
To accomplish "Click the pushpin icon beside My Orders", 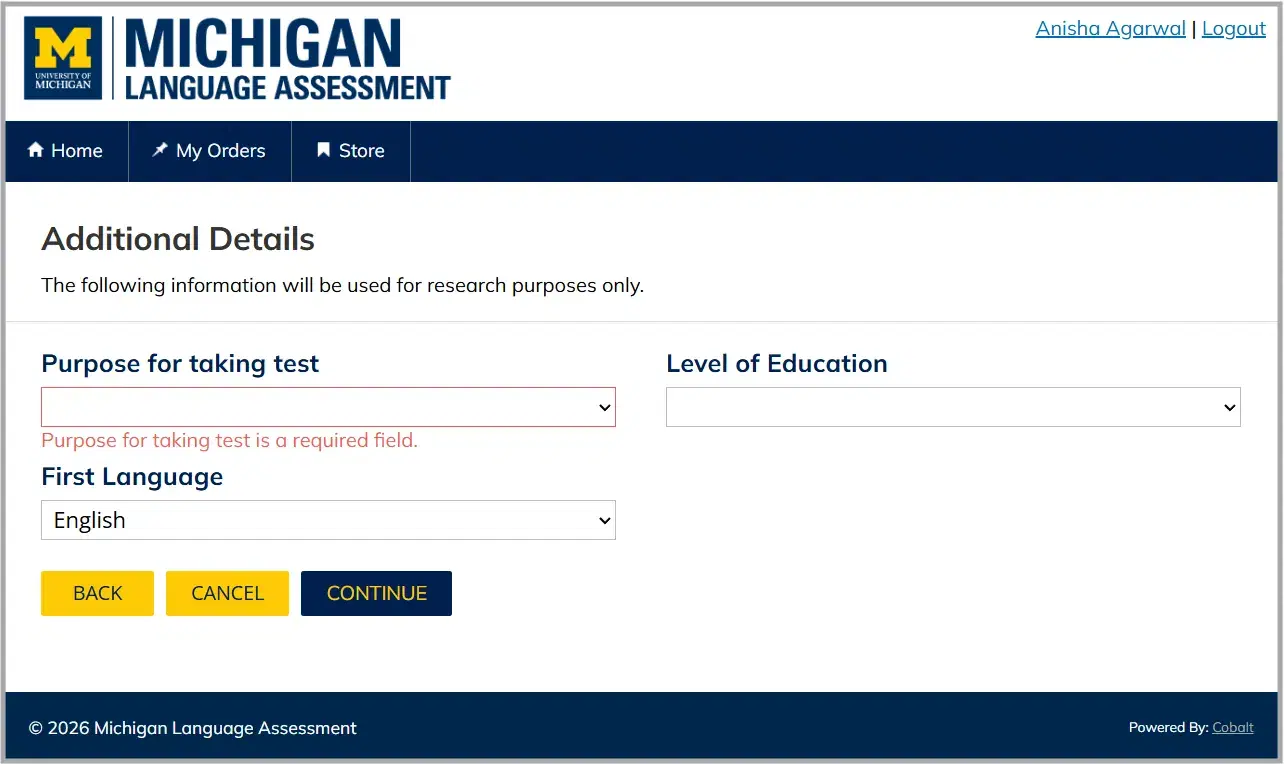I will [x=159, y=150].
